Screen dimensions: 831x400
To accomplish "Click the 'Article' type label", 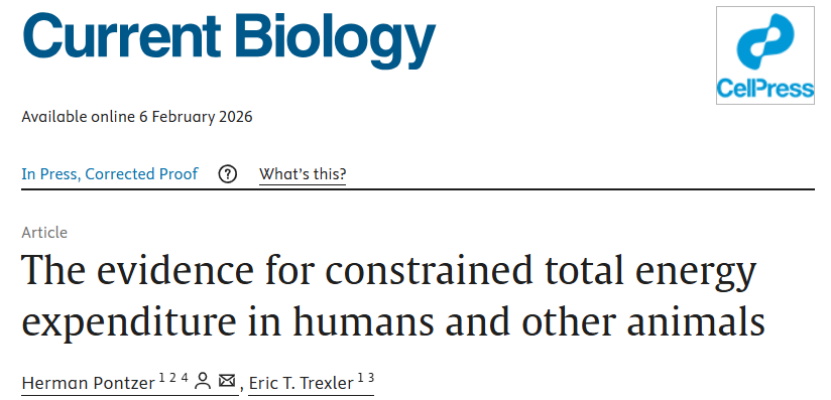I will tap(44, 232).
